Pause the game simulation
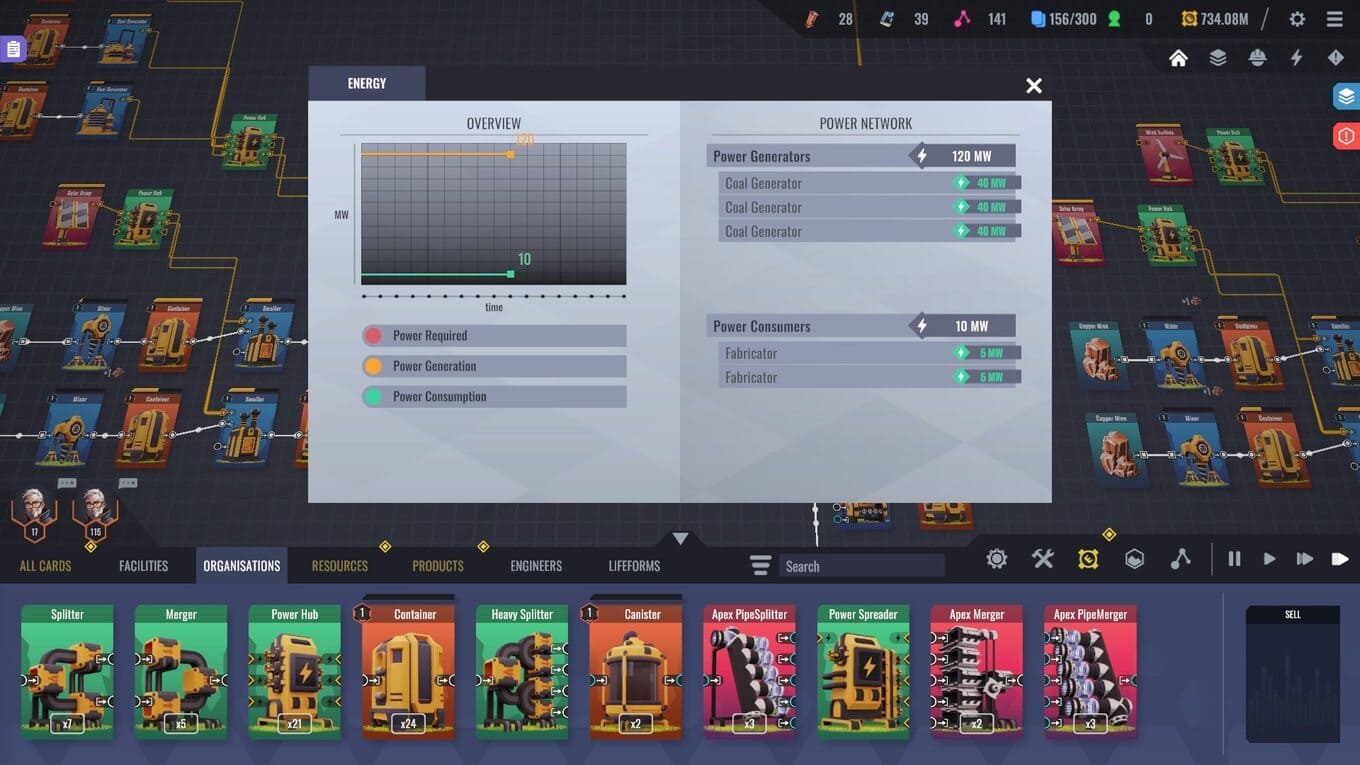This screenshot has height=765, width=1360. coord(1234,559)
